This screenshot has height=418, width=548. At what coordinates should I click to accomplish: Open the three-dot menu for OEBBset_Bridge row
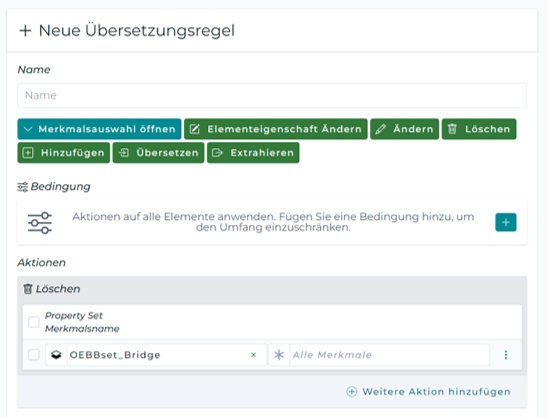(x=506, y=355)
